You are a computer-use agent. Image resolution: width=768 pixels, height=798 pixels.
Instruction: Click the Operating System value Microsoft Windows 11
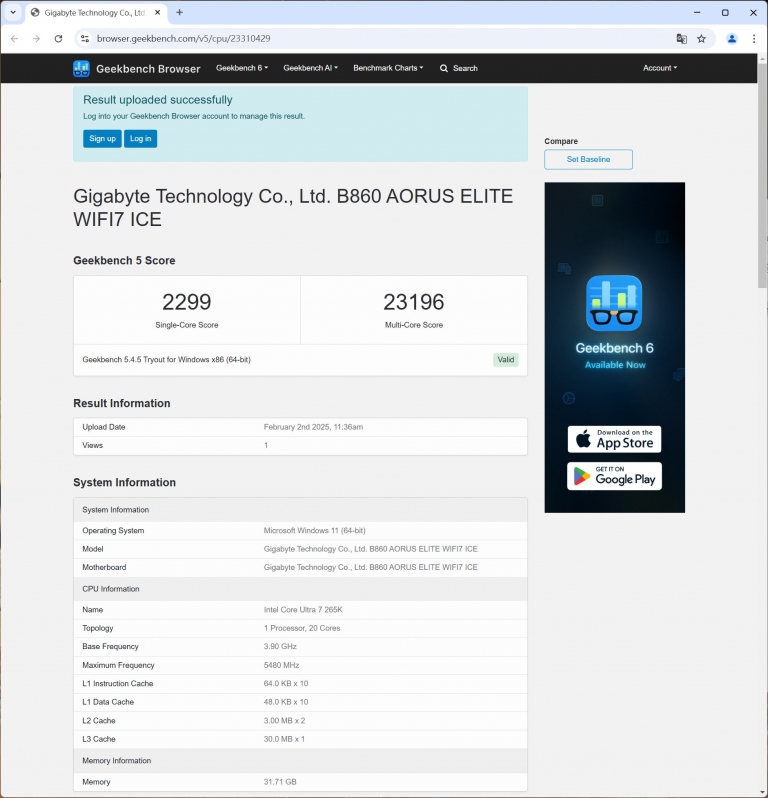(x=315, y=530)
